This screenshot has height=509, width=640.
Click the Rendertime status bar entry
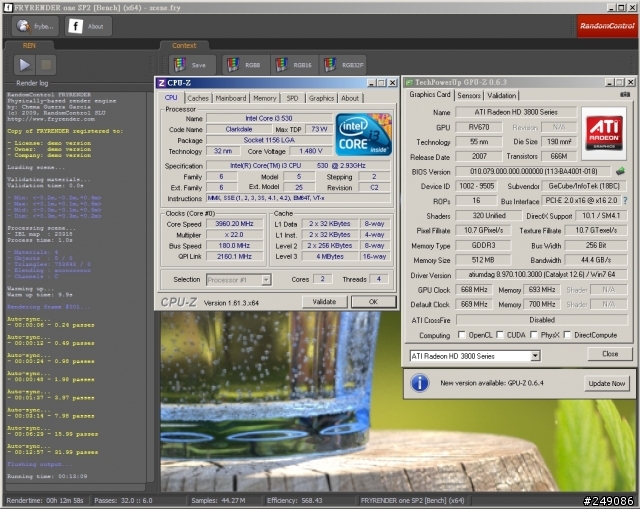(x=45, y=500)
